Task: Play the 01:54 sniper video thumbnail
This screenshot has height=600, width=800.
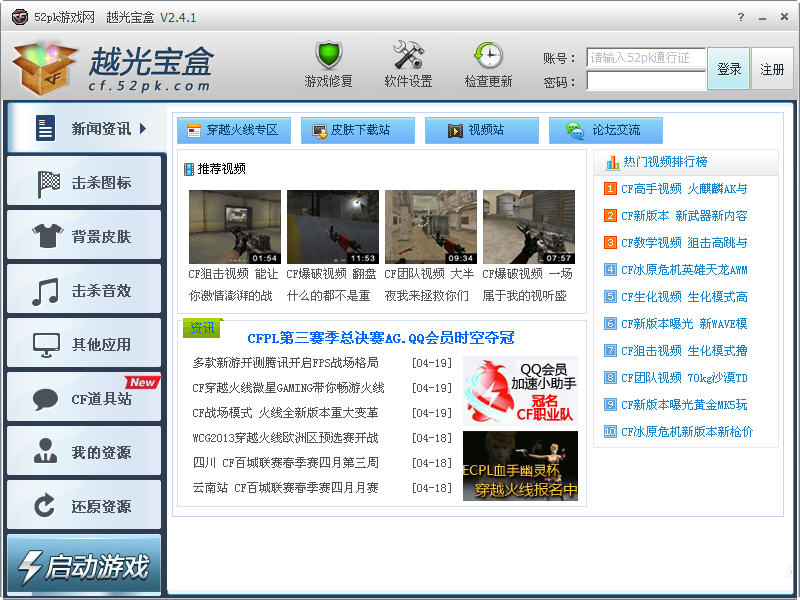Action: click(235, 227)
